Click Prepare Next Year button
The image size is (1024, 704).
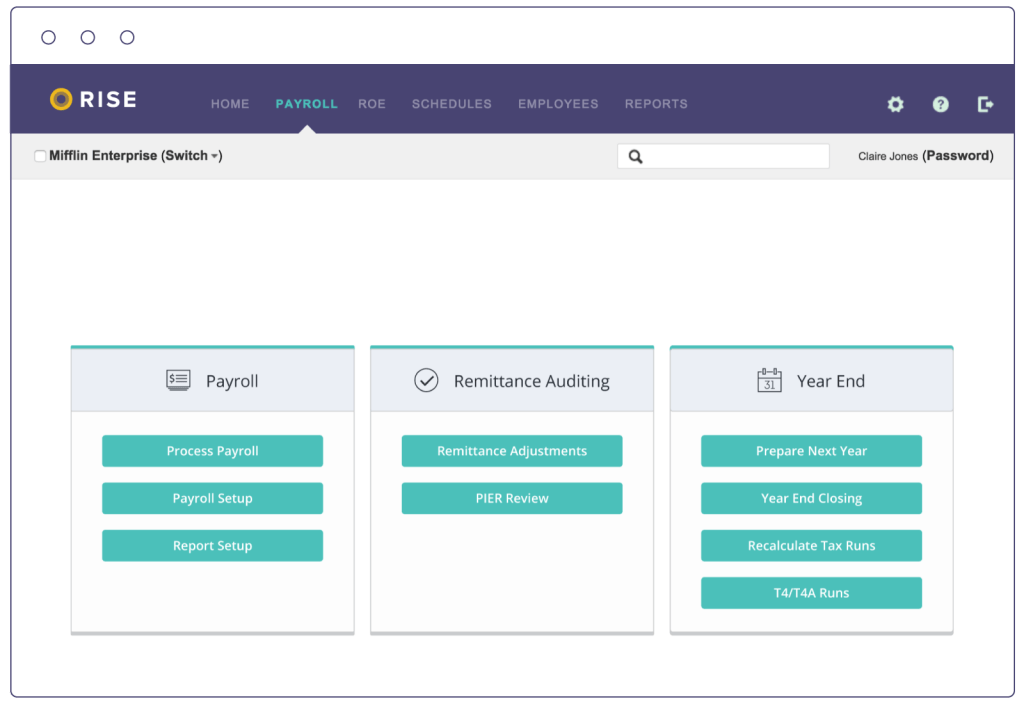point(811,451)
